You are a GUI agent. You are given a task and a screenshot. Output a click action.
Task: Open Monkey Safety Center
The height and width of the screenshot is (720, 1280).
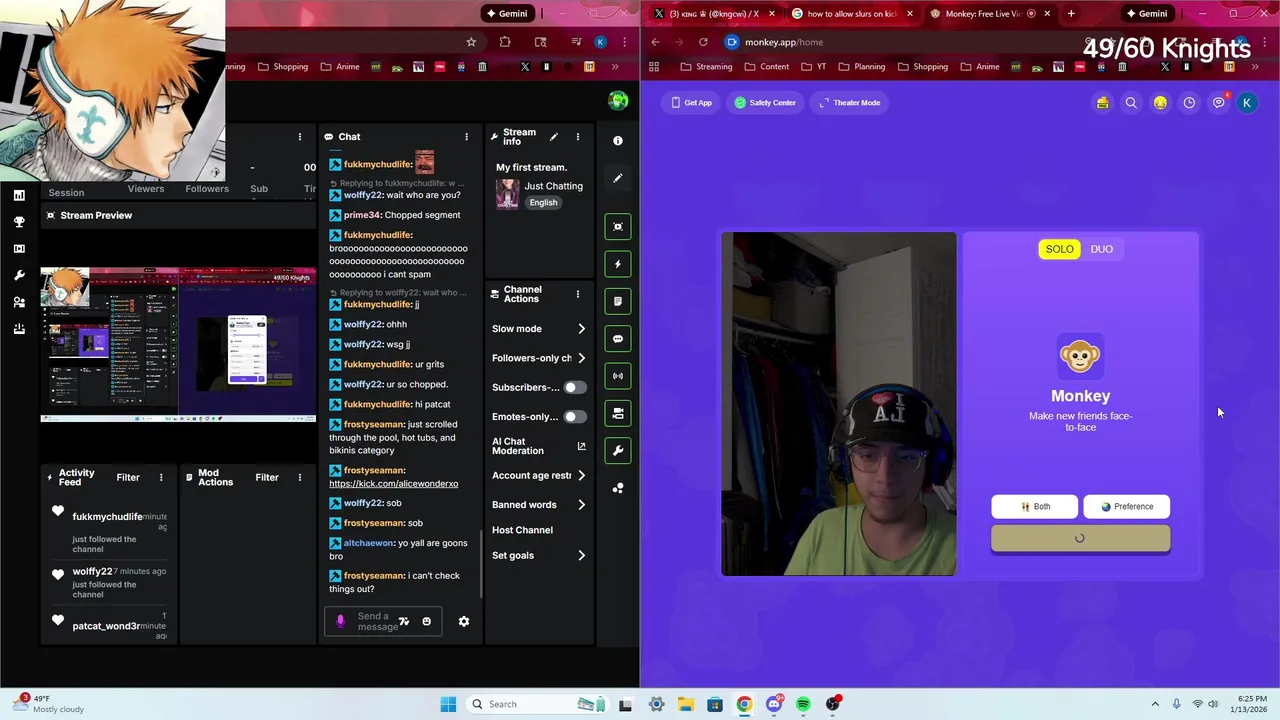coord(765,103)
